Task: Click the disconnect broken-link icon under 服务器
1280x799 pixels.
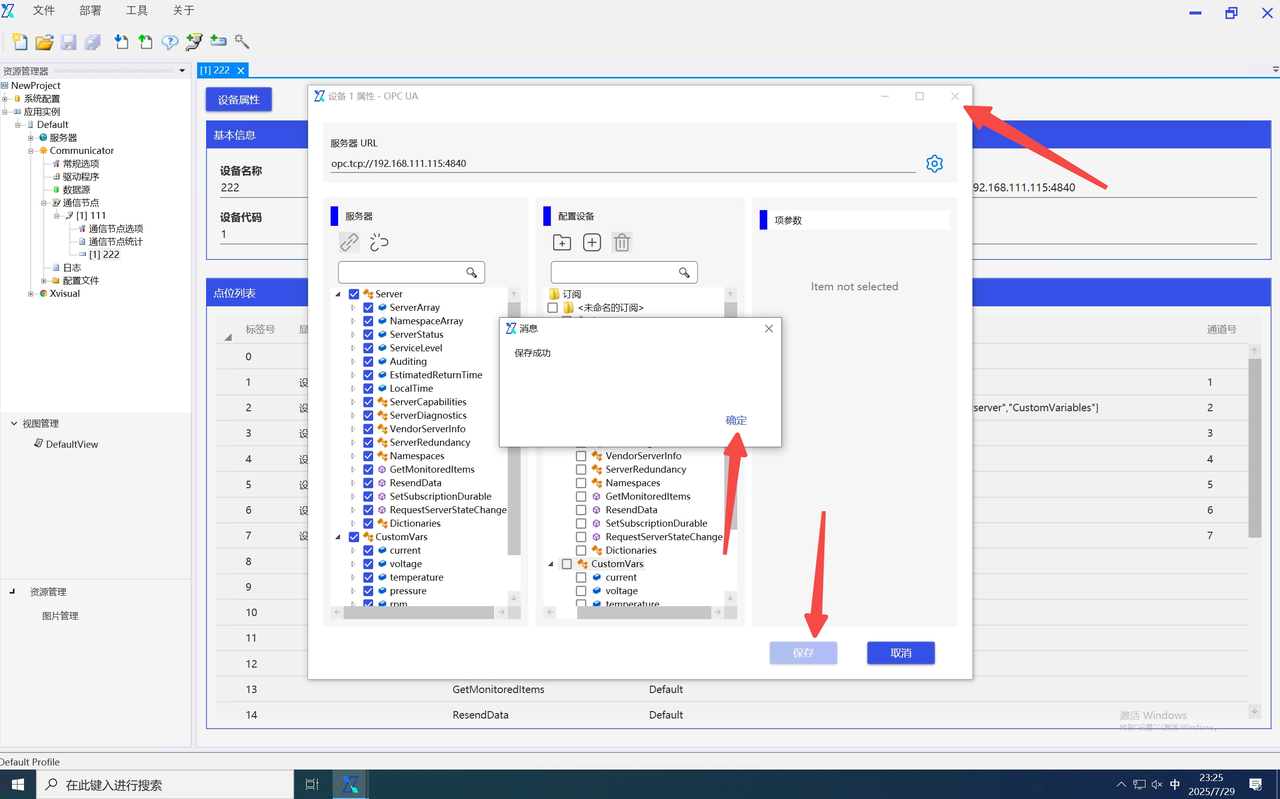Action: click(x=379, y=242)
